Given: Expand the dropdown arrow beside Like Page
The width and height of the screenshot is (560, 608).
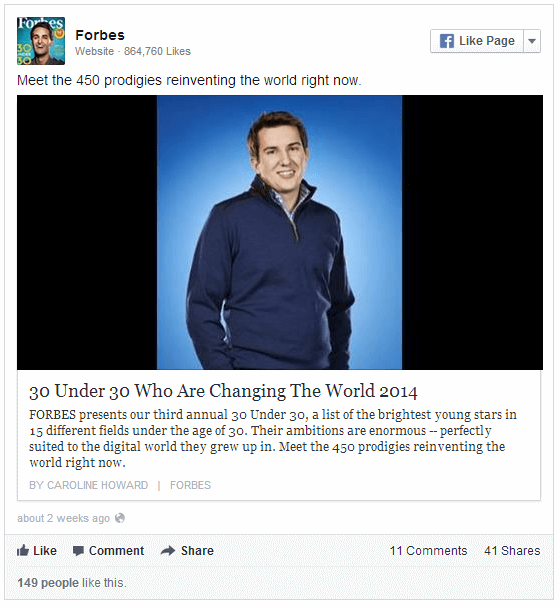Looking at the screenshot, I should [x=532, y=41].
